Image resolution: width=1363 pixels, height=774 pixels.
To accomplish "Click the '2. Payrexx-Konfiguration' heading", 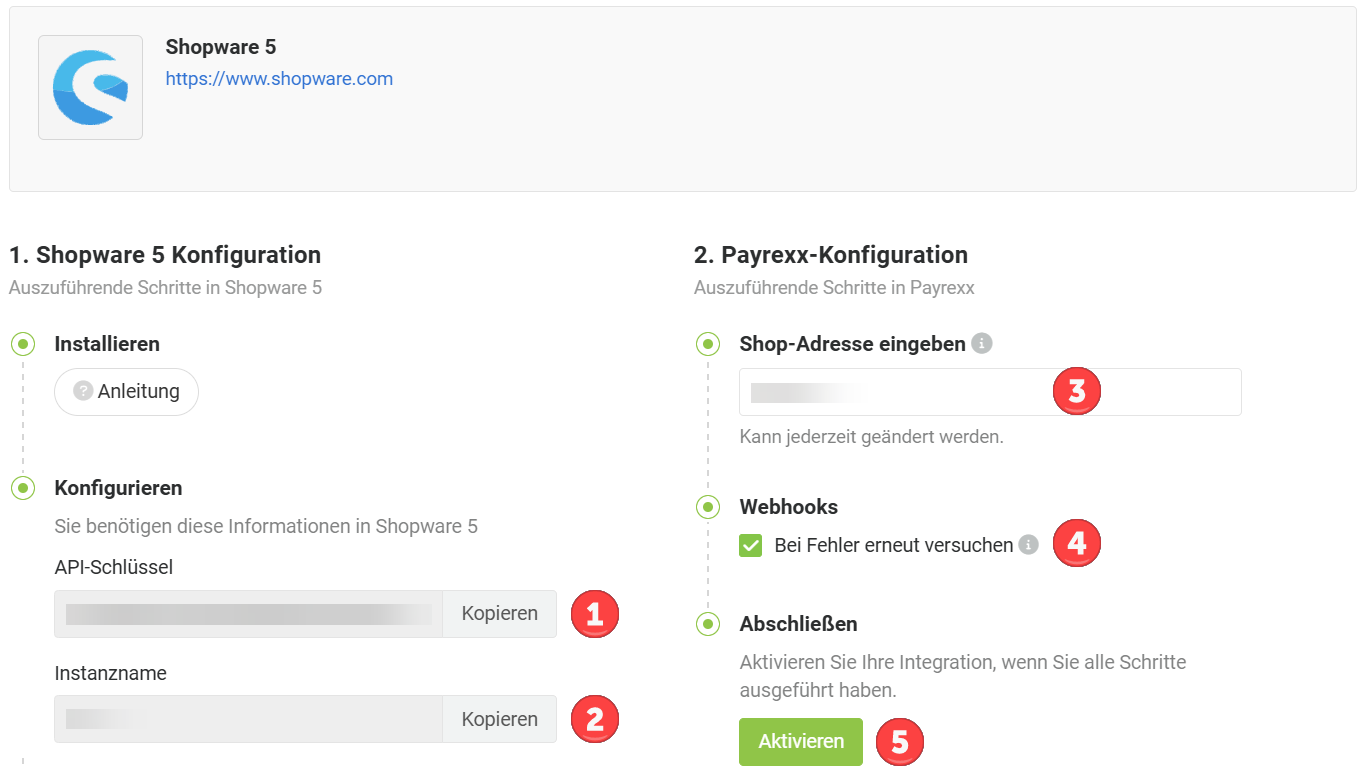I will (x=831, y=255).
